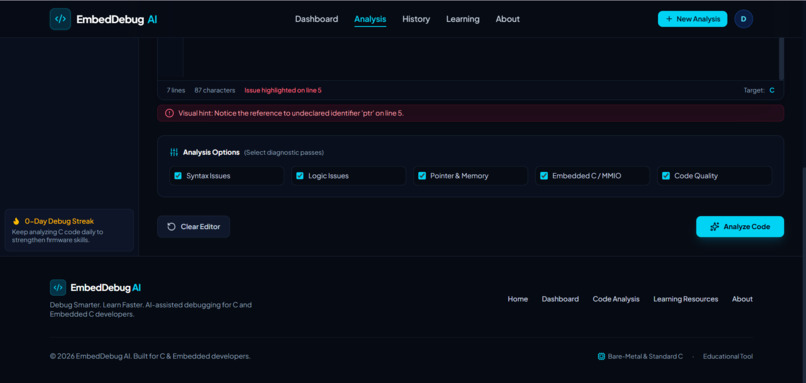Uncheck the Syntax Issues checkbox

pos(178,176)
